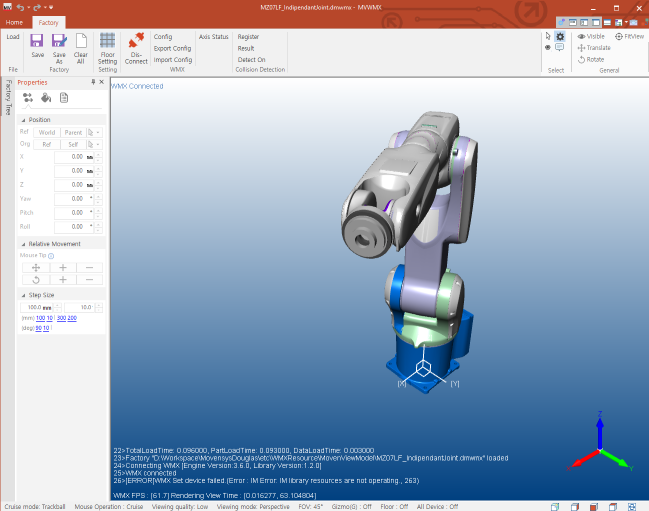Toggle Parent reference button
649x511 pixels.
click(73, 132)
